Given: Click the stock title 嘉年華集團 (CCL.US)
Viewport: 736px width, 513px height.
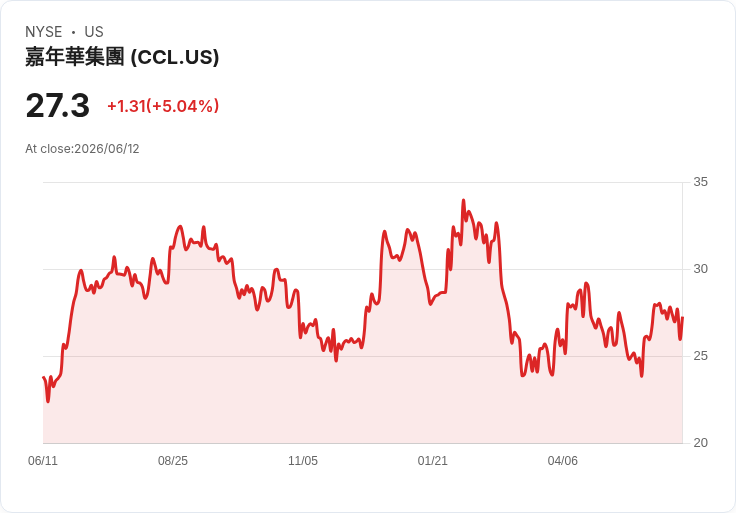Looking at the screenshot, I should pyautogui.click(x=122, y=57).
